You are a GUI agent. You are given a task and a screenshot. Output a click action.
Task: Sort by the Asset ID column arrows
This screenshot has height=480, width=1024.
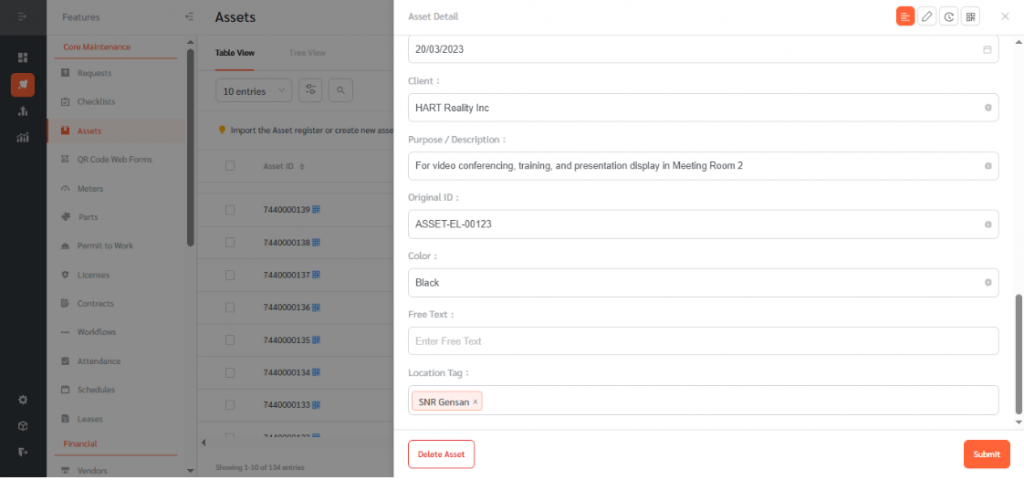click(x=302, y=167)
